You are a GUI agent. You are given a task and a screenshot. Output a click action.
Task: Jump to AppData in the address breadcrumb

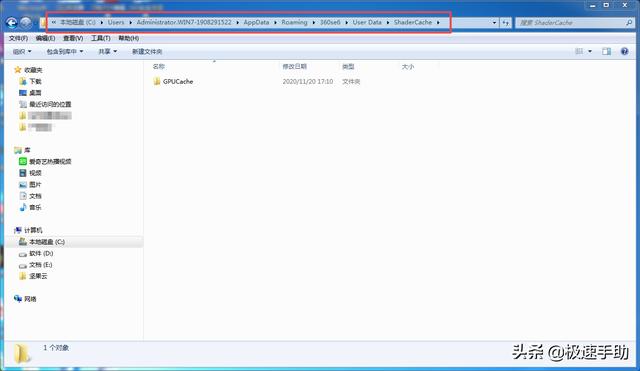pos(256,22)
